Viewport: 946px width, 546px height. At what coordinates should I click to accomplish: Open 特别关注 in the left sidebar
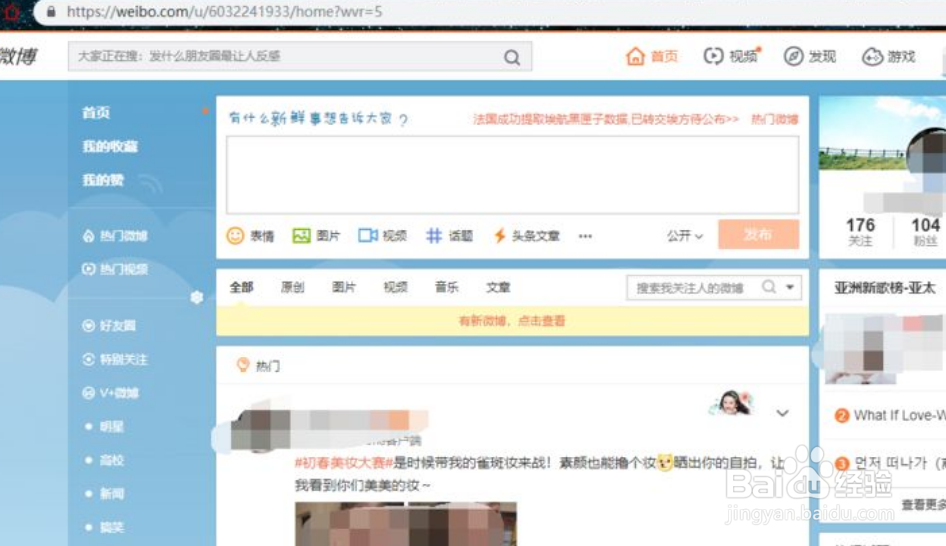point(115,360)
